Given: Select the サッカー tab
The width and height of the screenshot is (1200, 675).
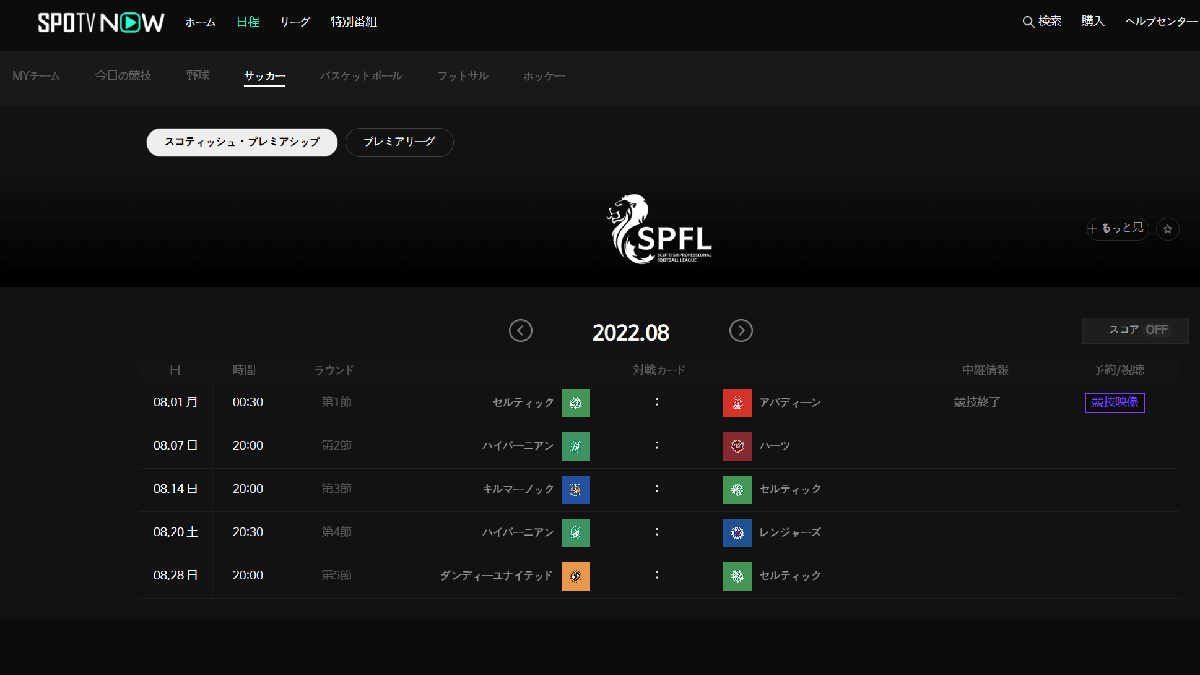Looking at the screenshot, I should (265, 76).
